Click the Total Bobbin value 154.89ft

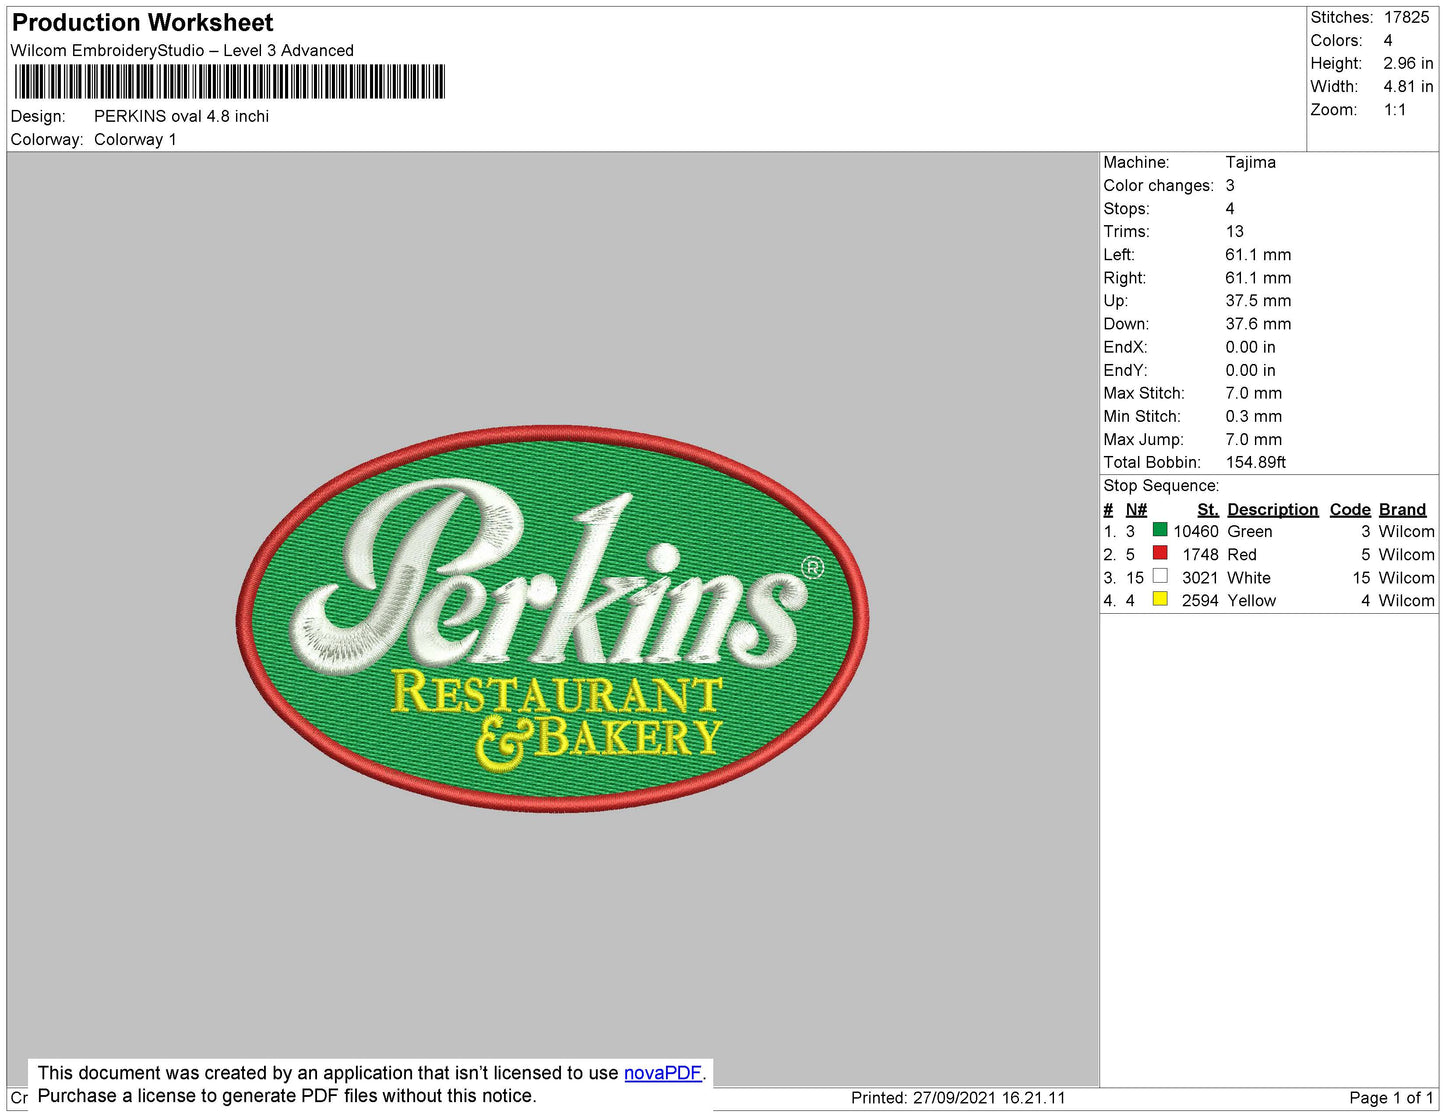click(x=1256, y=462)
